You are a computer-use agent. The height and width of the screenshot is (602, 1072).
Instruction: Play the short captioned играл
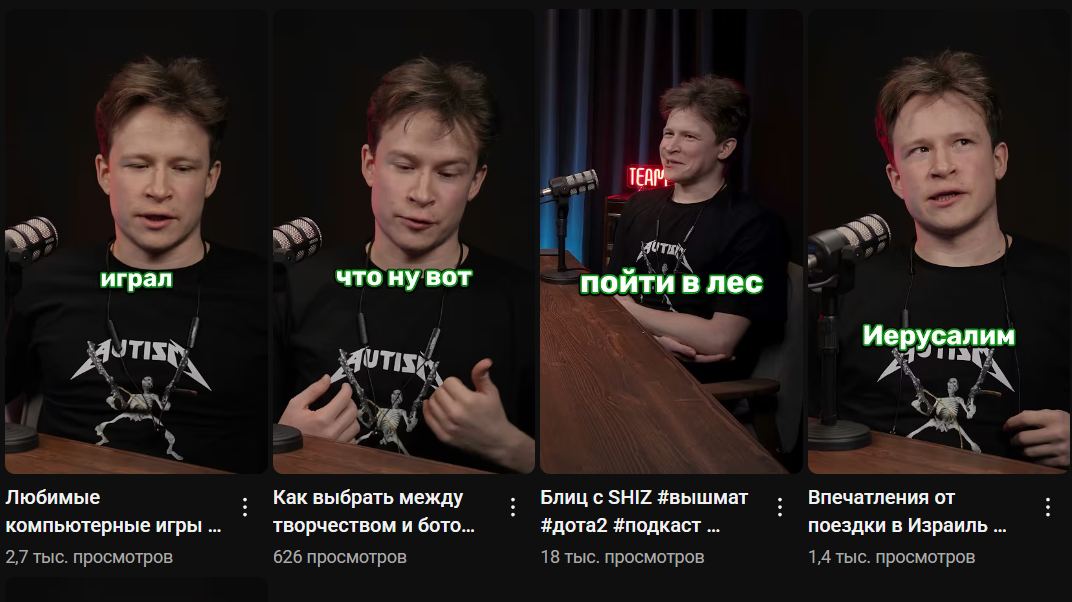[x=137, y=241]
